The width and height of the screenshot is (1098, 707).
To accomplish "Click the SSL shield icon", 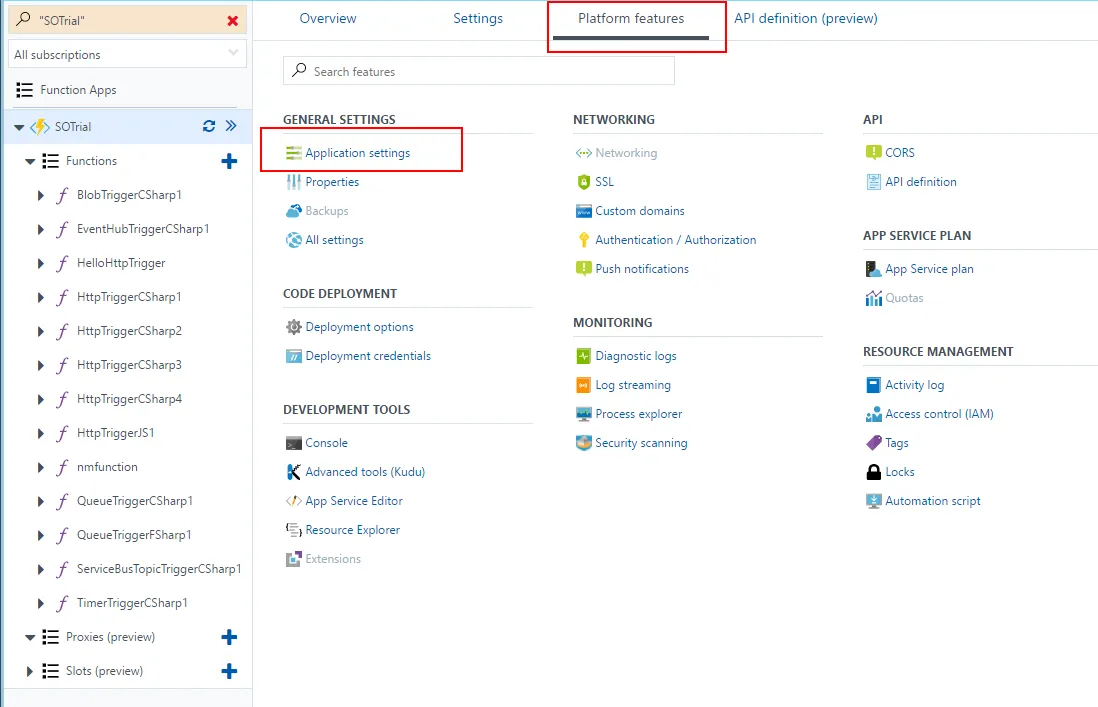I will 583,182.
